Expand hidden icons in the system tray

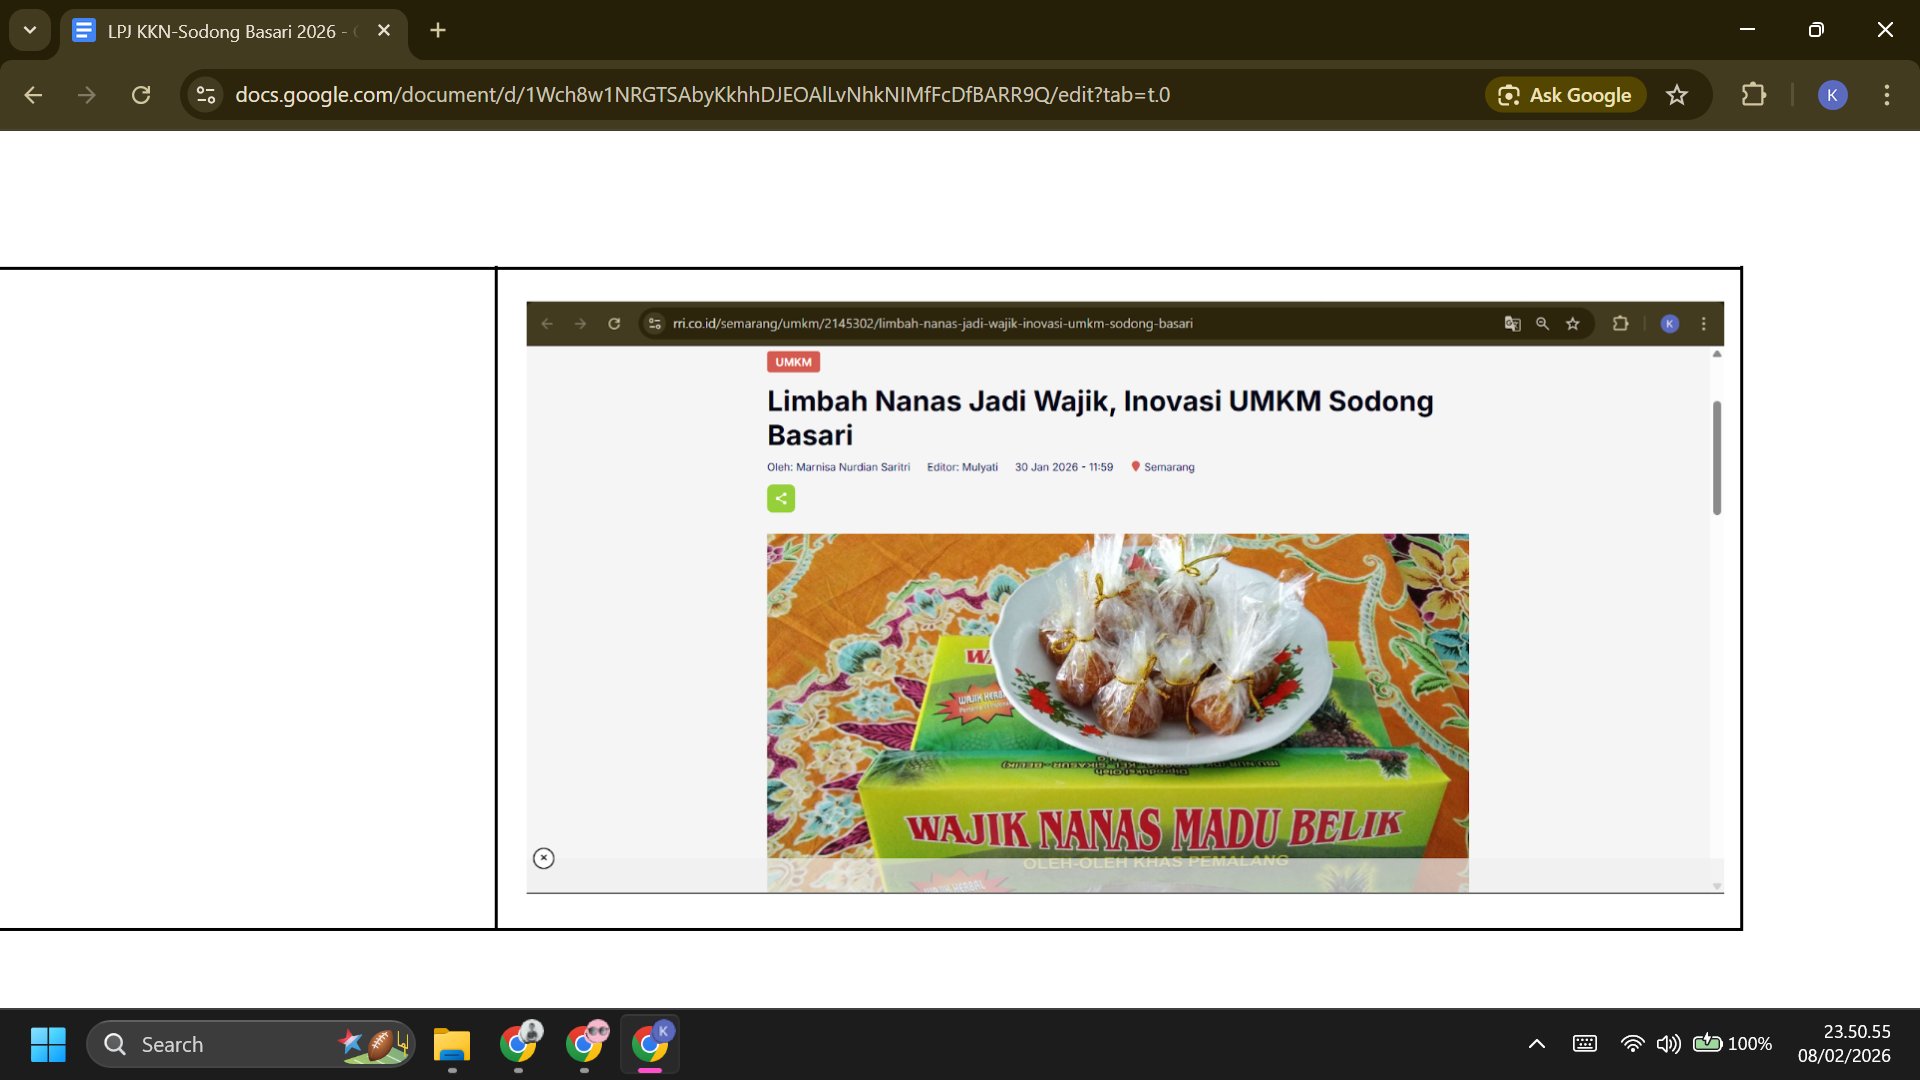(x=1537, y=1043)
